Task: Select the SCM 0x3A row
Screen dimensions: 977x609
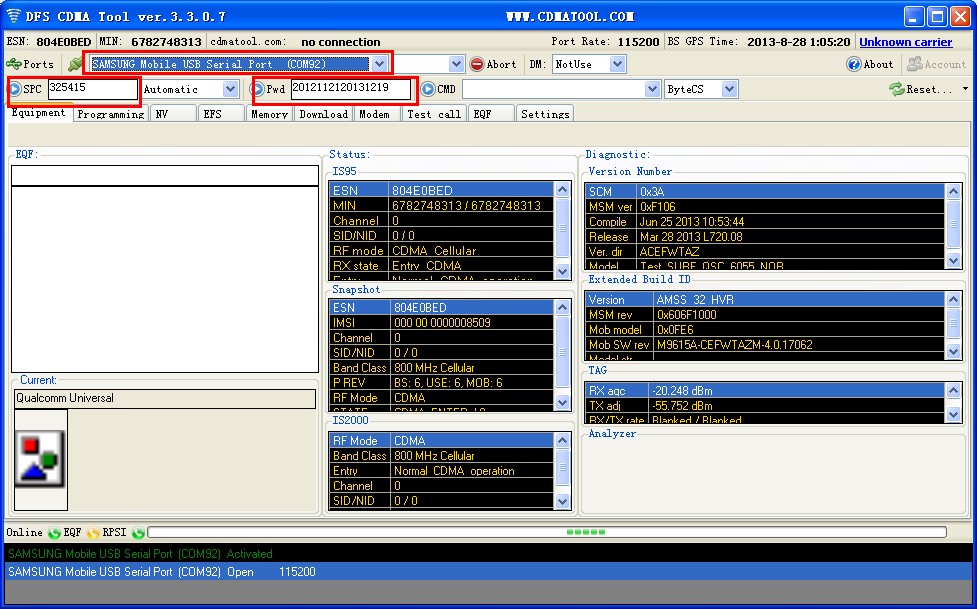Action: click(x=765, y=191)
